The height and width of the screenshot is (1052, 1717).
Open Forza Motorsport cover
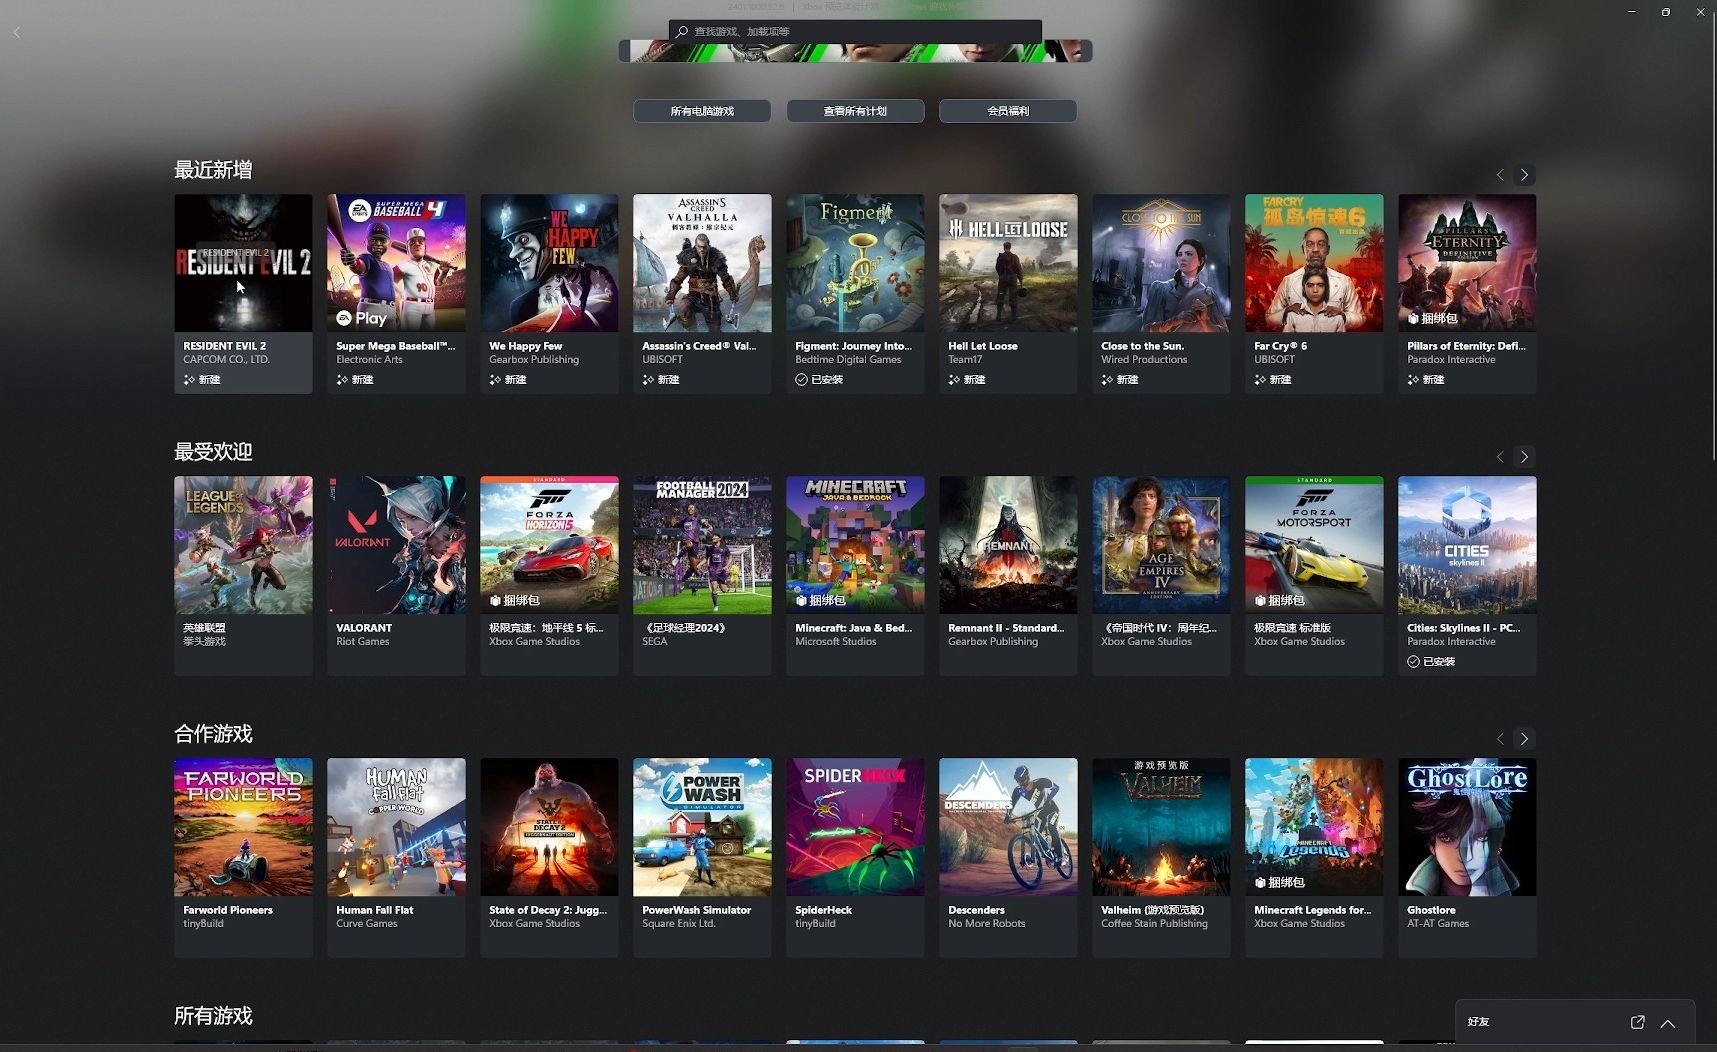point(1314,545)
